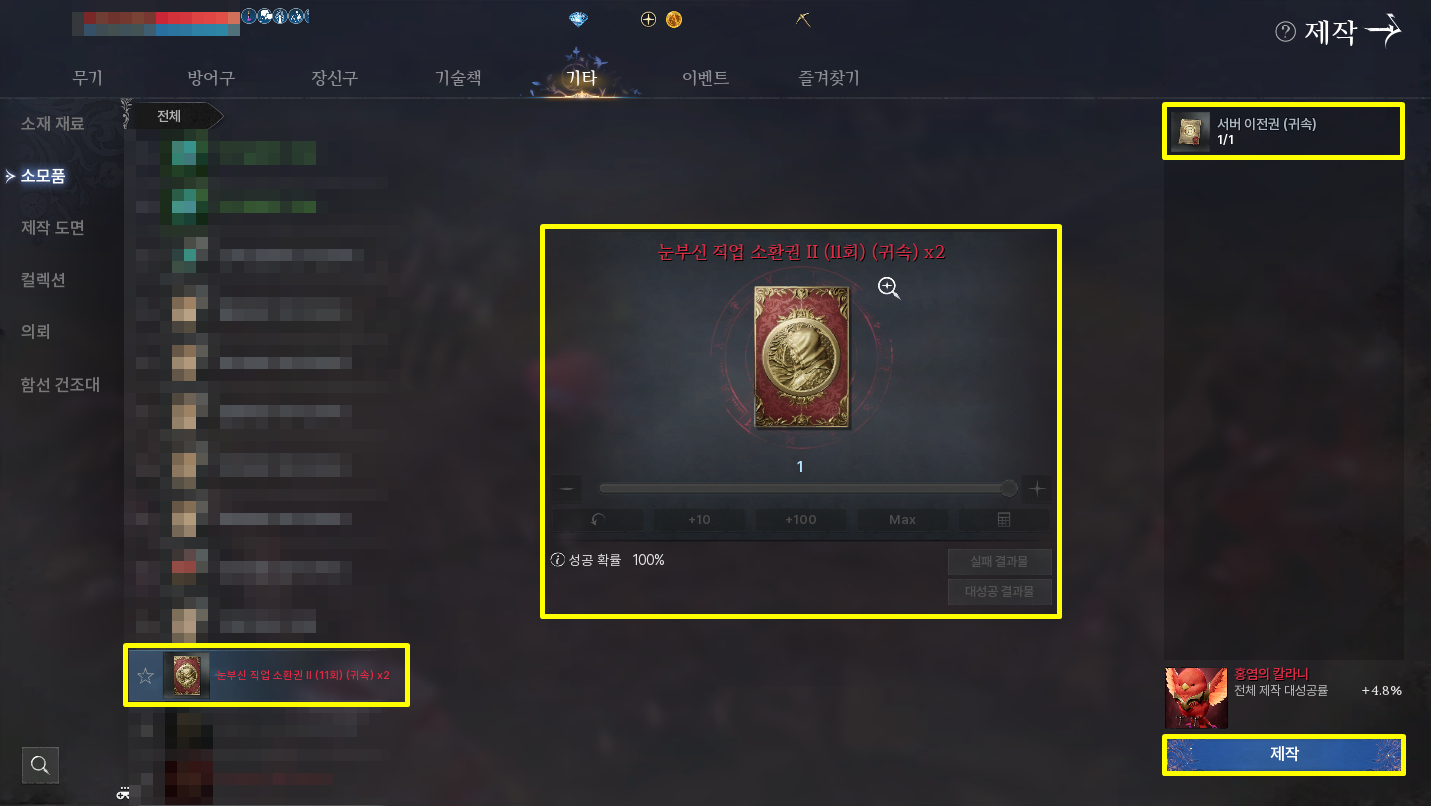Click the help question mark next to 제작
The height and width of the screenshot is (806, 1431).
coord(1285,32)
